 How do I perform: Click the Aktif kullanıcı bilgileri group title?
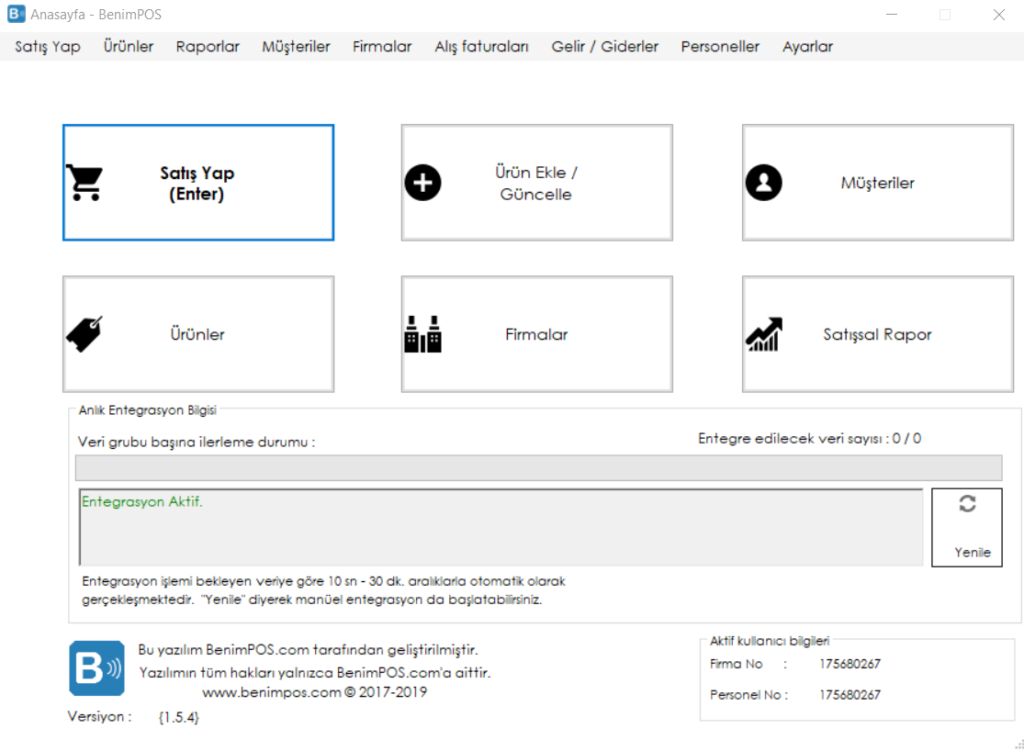(x=769, y=641)
